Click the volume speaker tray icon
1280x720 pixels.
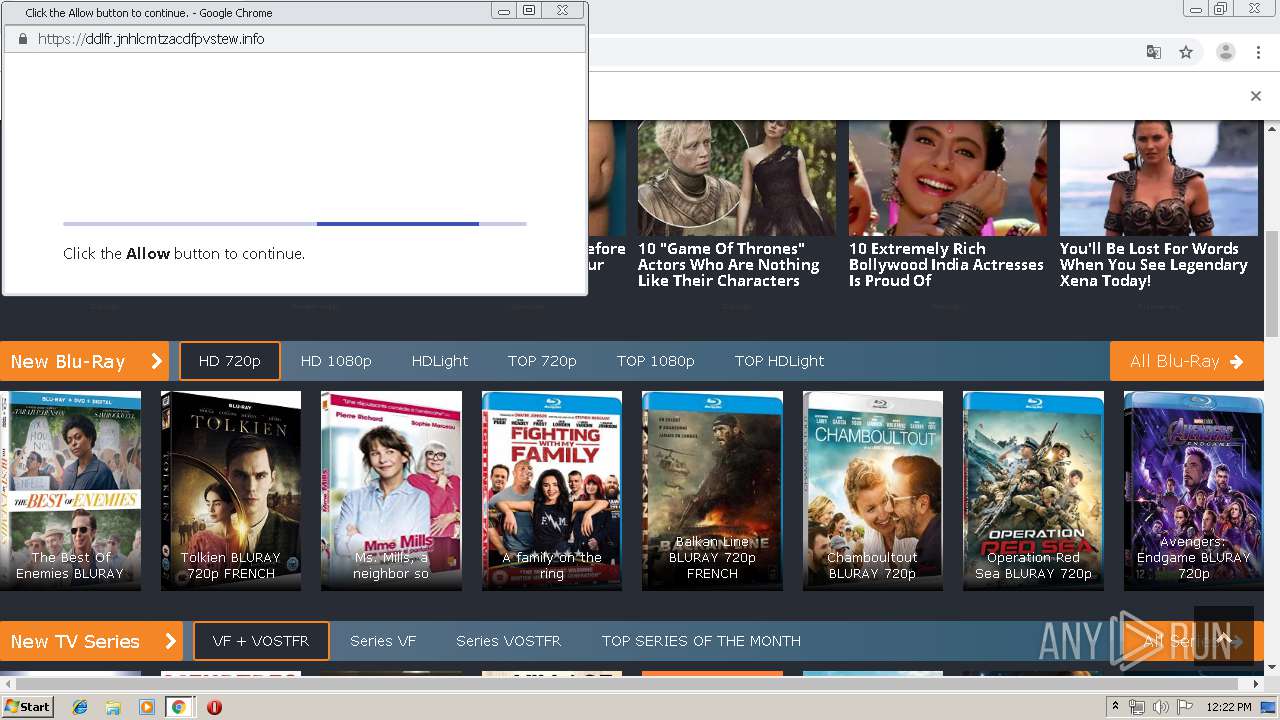point(1160,707)
